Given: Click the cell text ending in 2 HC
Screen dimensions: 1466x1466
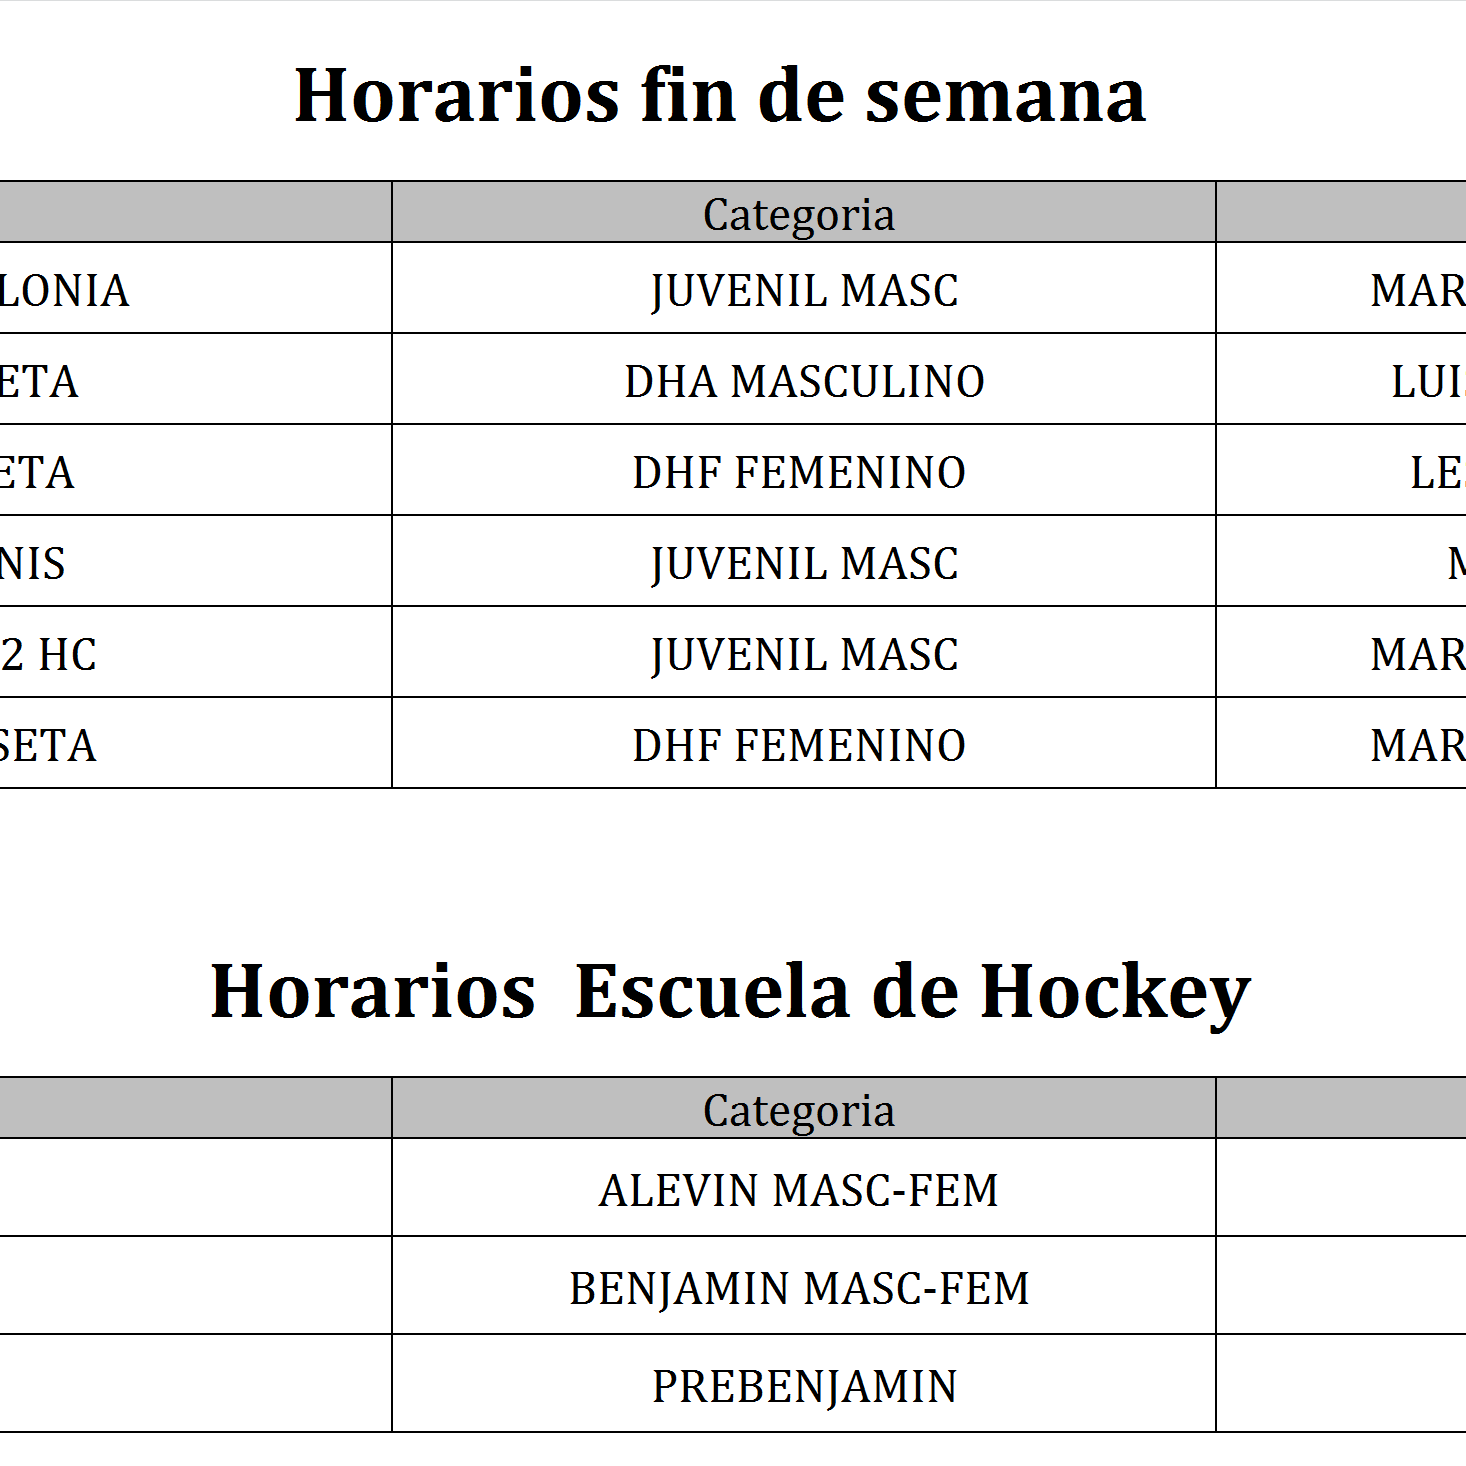Looking at the screenshot, I should (48, 654).
